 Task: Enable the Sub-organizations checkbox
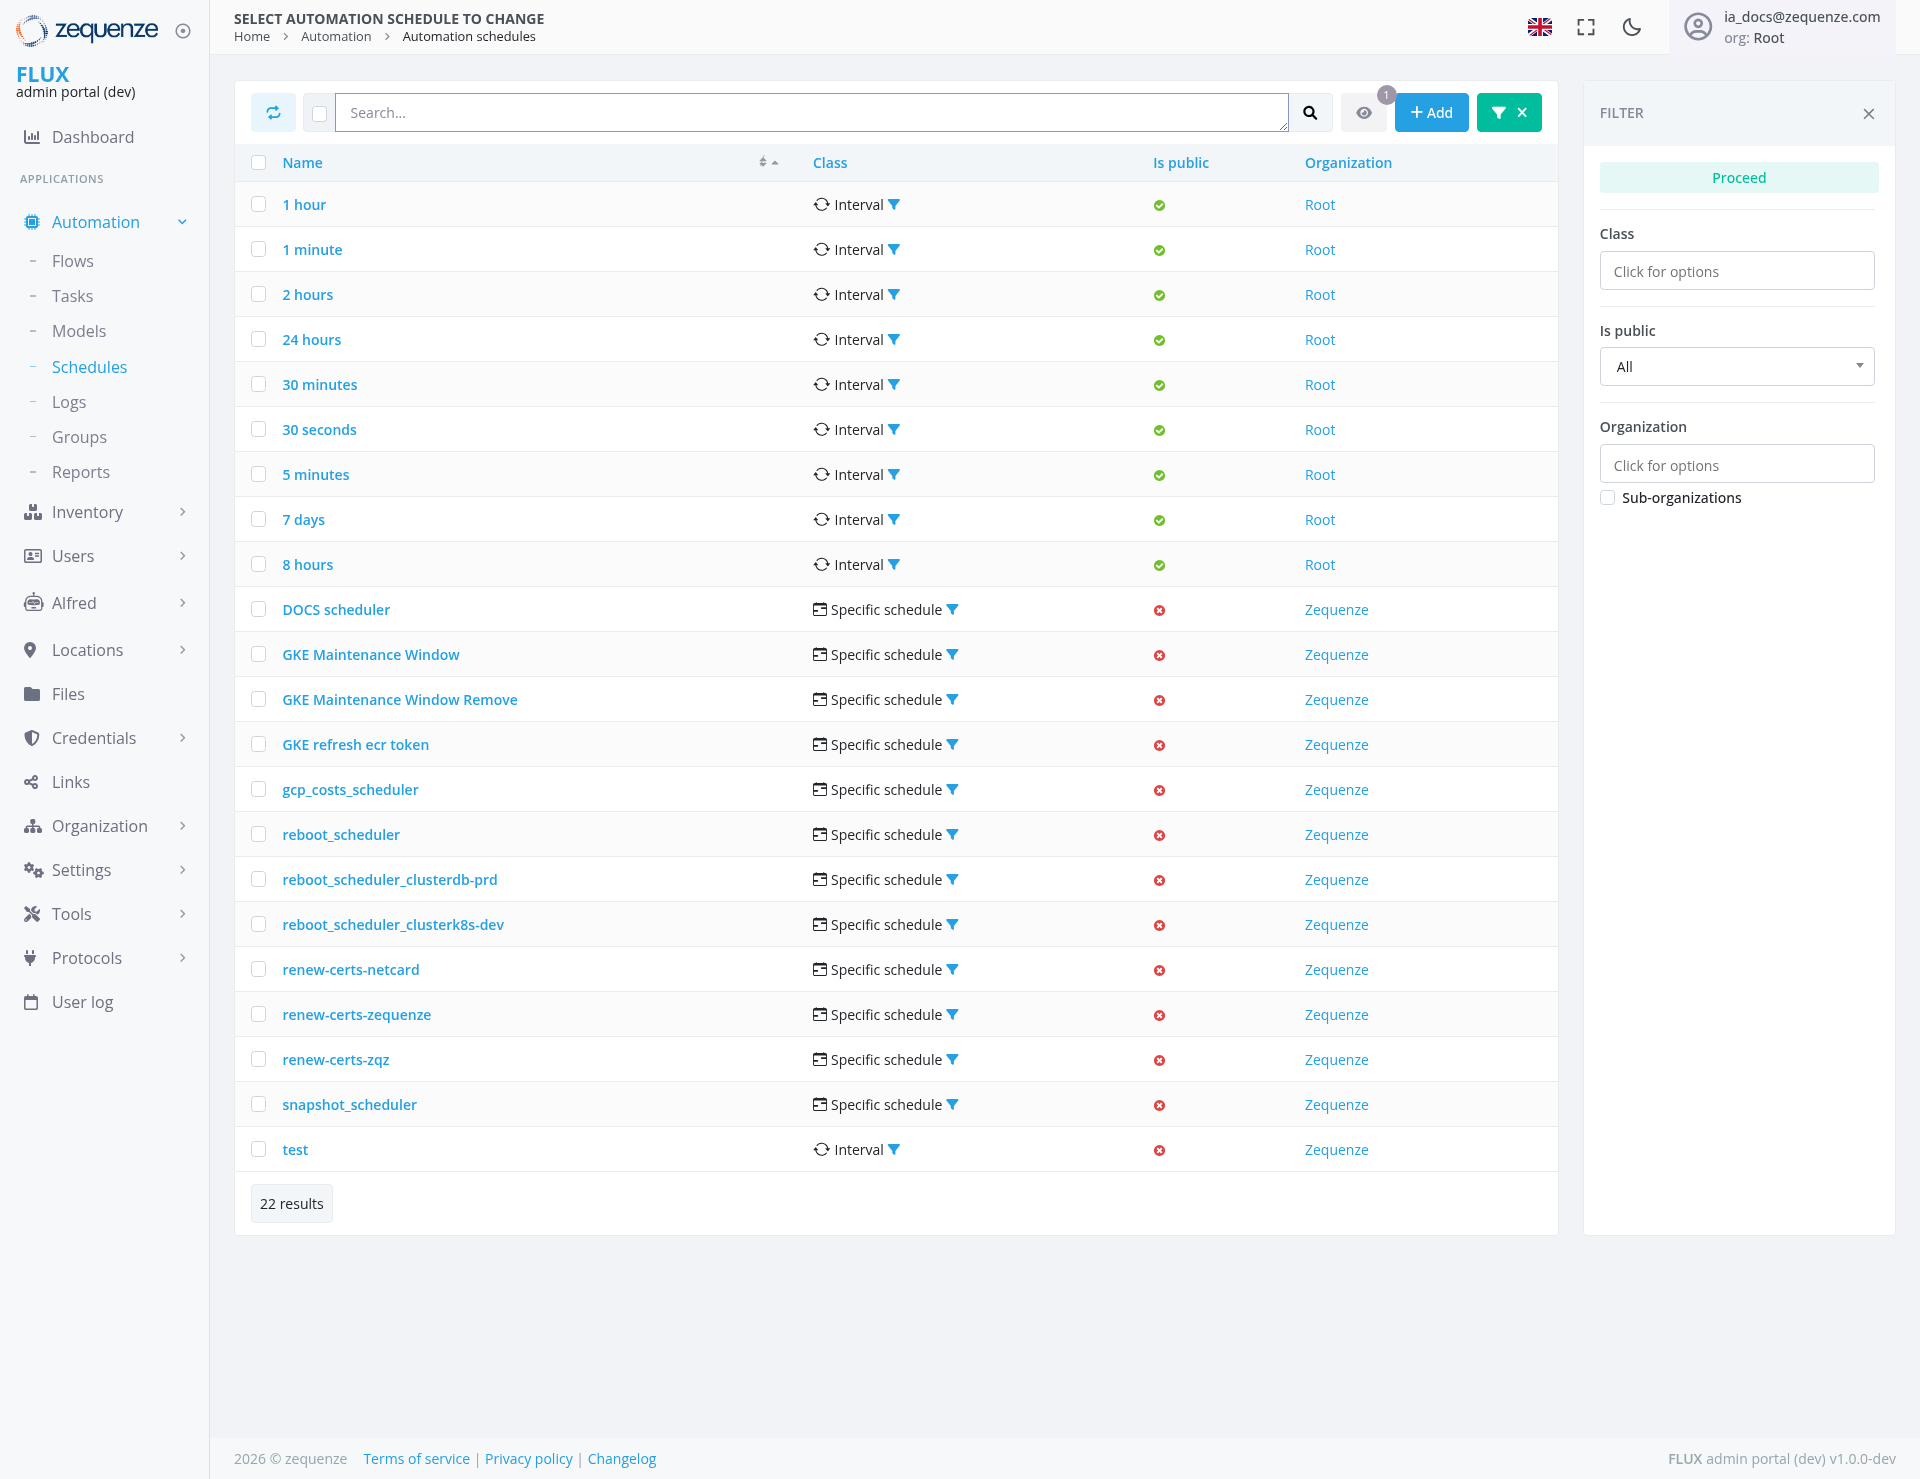pos(1608,498)
